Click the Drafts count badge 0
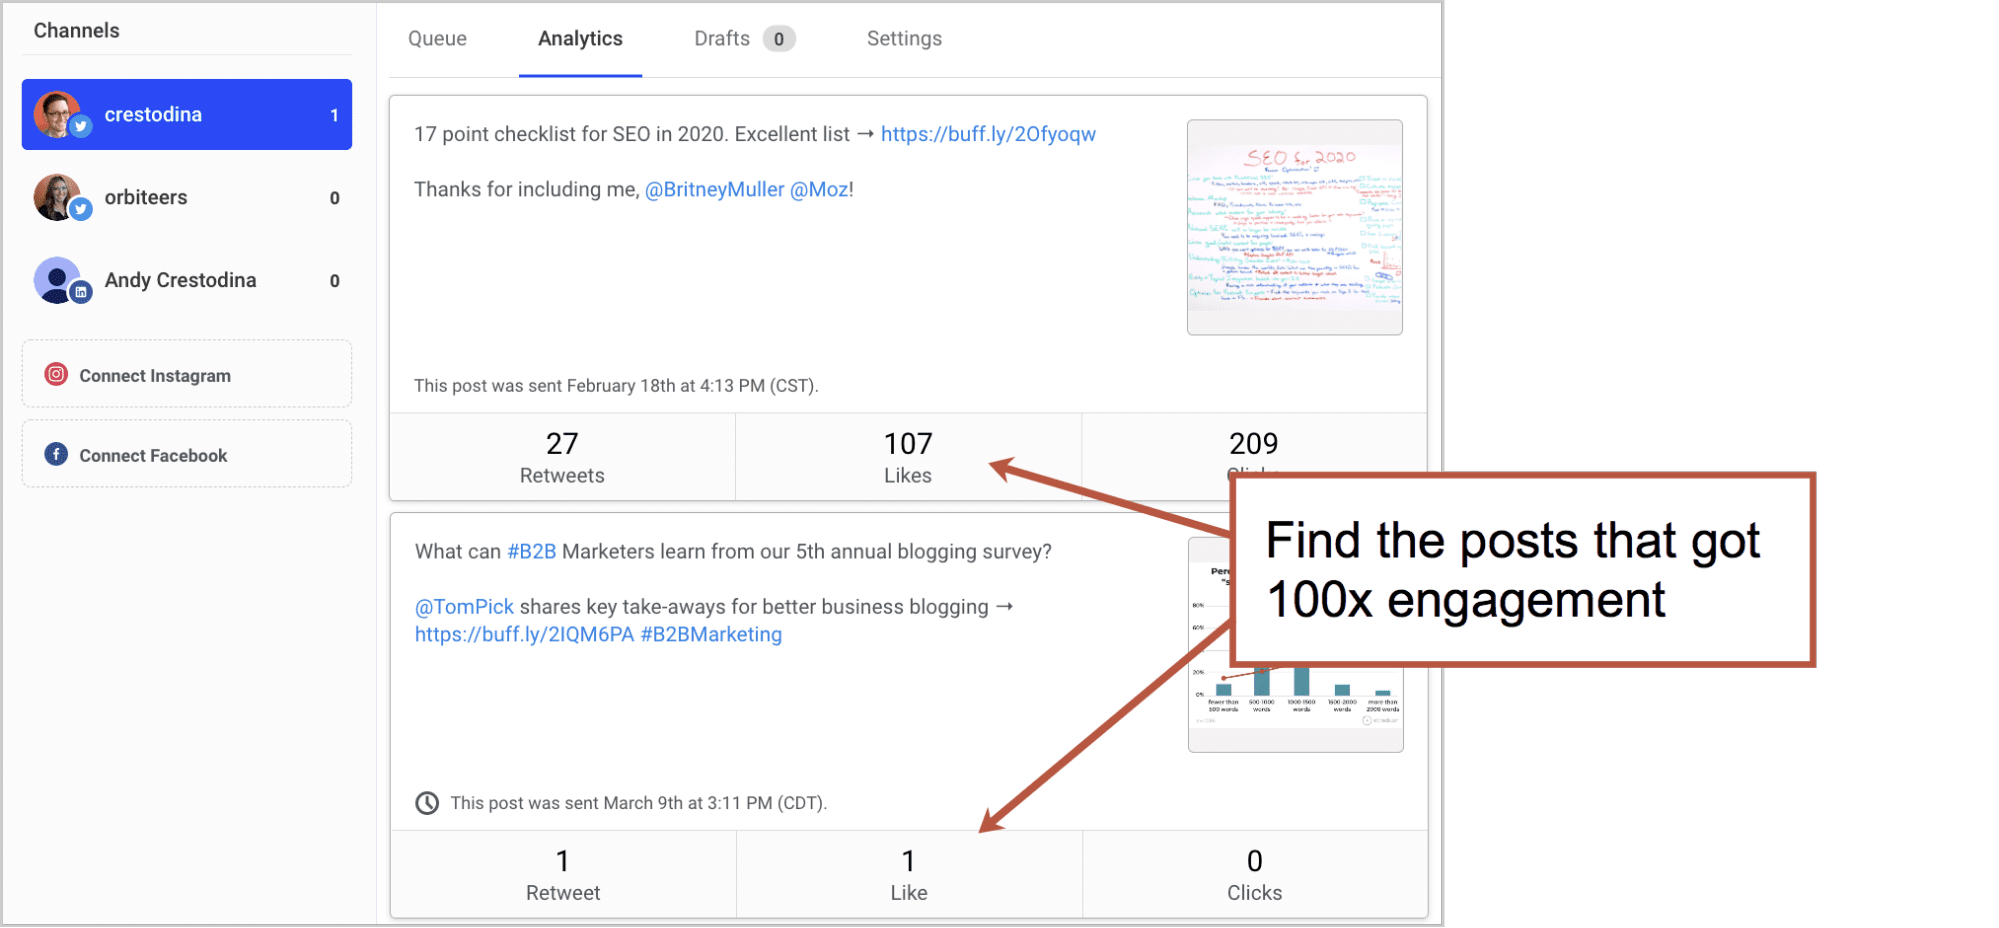The image size is (1999, 928). pos(779,39)
